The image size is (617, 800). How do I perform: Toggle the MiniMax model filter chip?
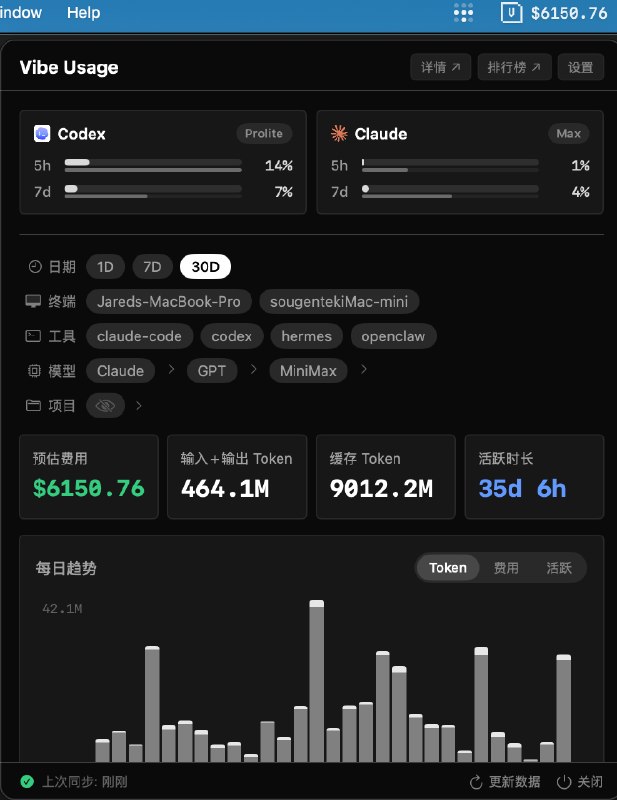tap(308, 371)
